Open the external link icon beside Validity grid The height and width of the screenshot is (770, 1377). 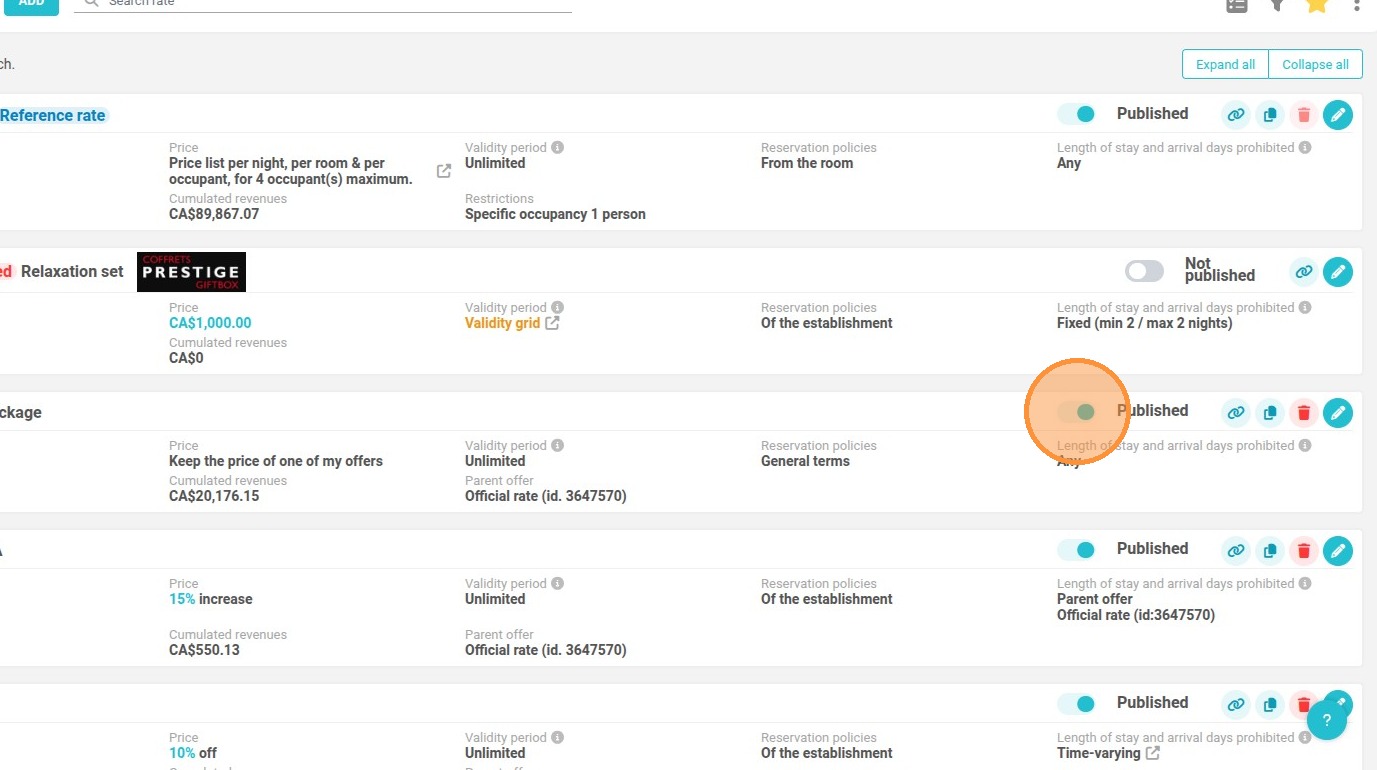click(x=552, y=323)
